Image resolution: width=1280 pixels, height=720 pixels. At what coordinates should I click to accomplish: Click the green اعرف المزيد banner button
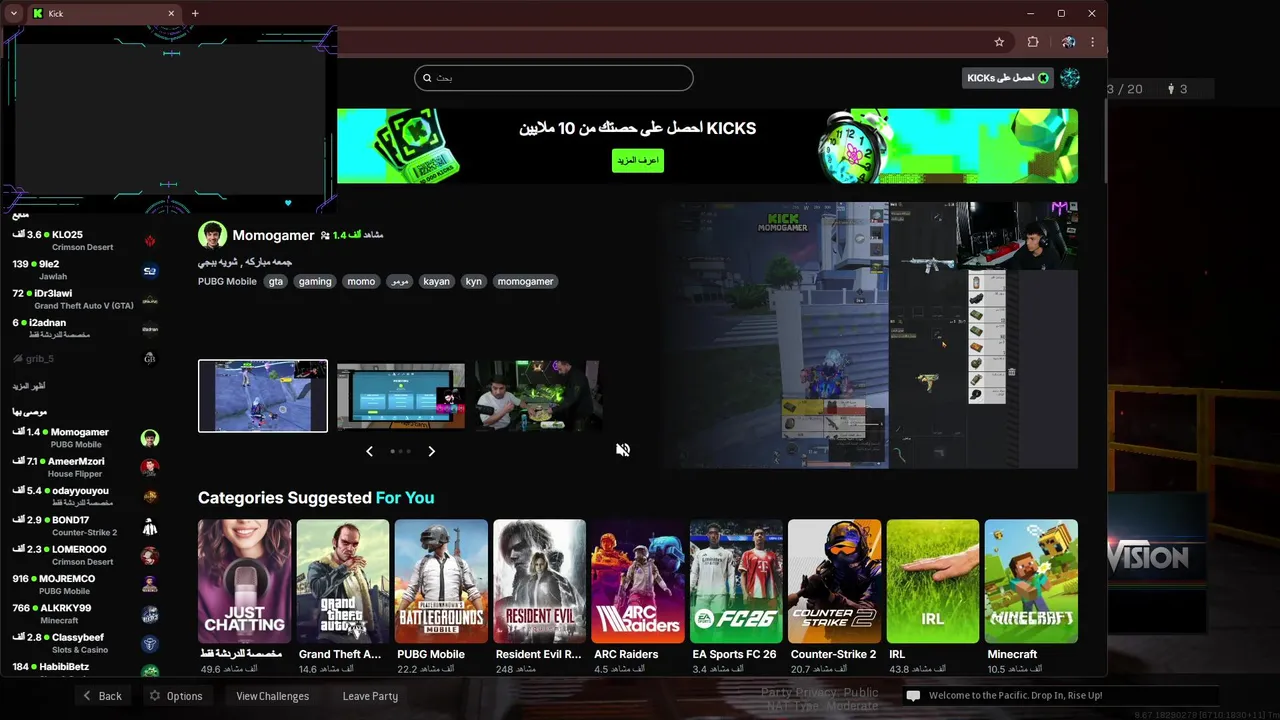[x=638, y=160]
